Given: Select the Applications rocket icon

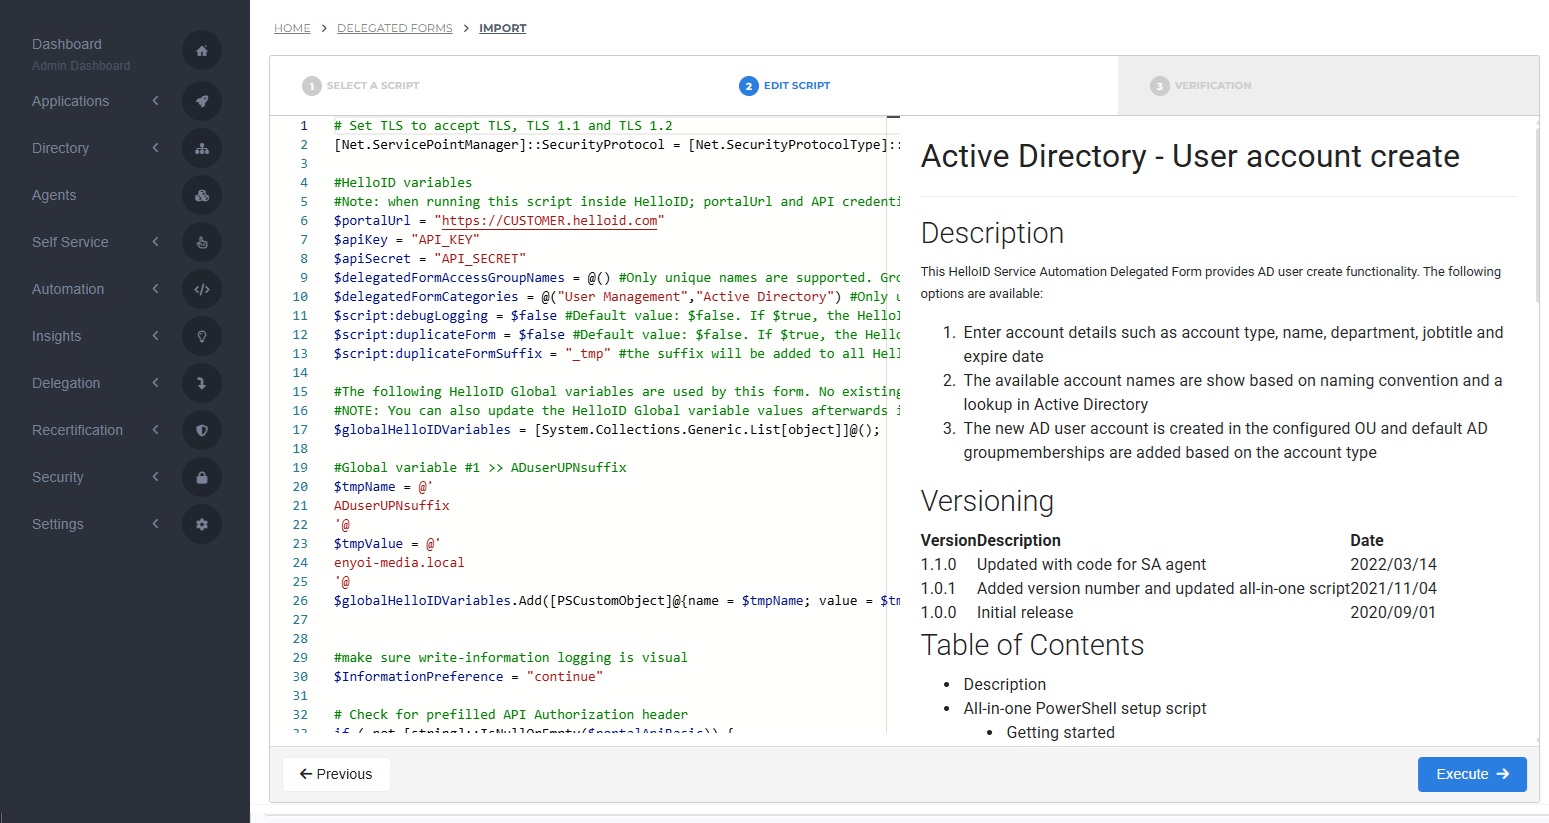Looking at the screenshot, I should click(202, 101).
